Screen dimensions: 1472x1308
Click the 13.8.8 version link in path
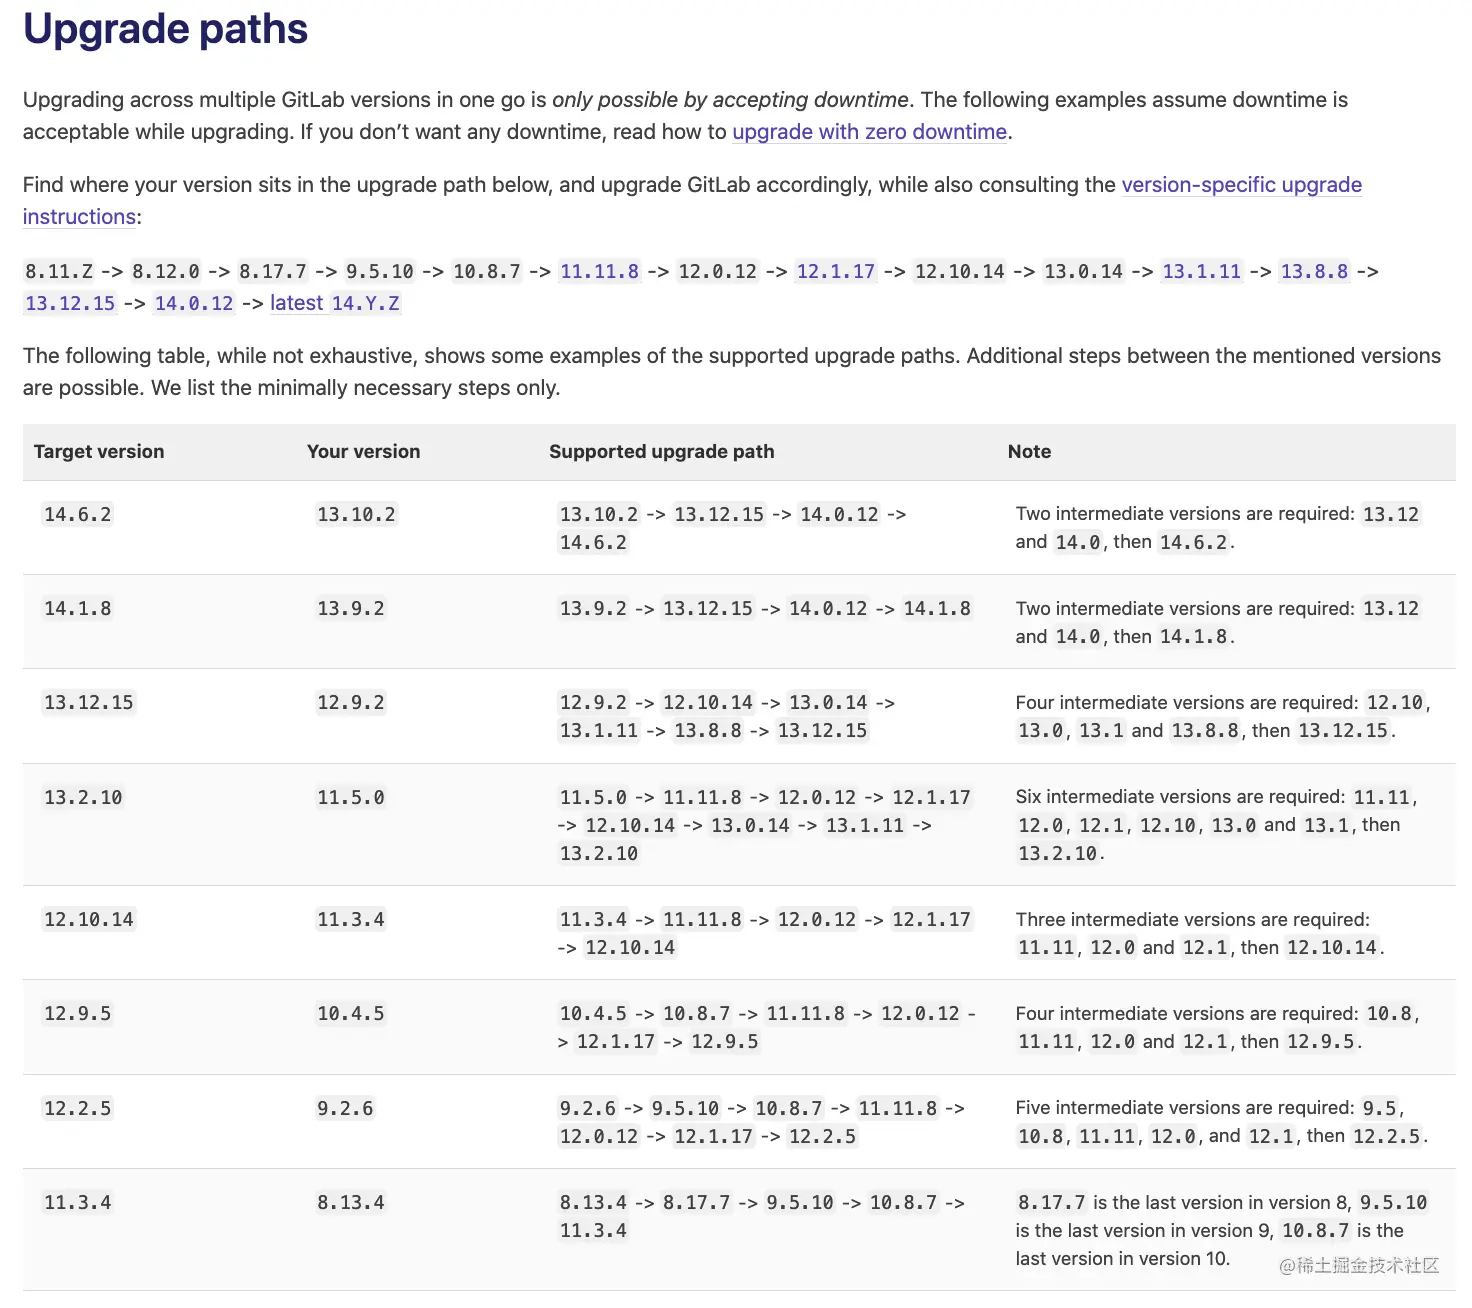point(1314,271)
